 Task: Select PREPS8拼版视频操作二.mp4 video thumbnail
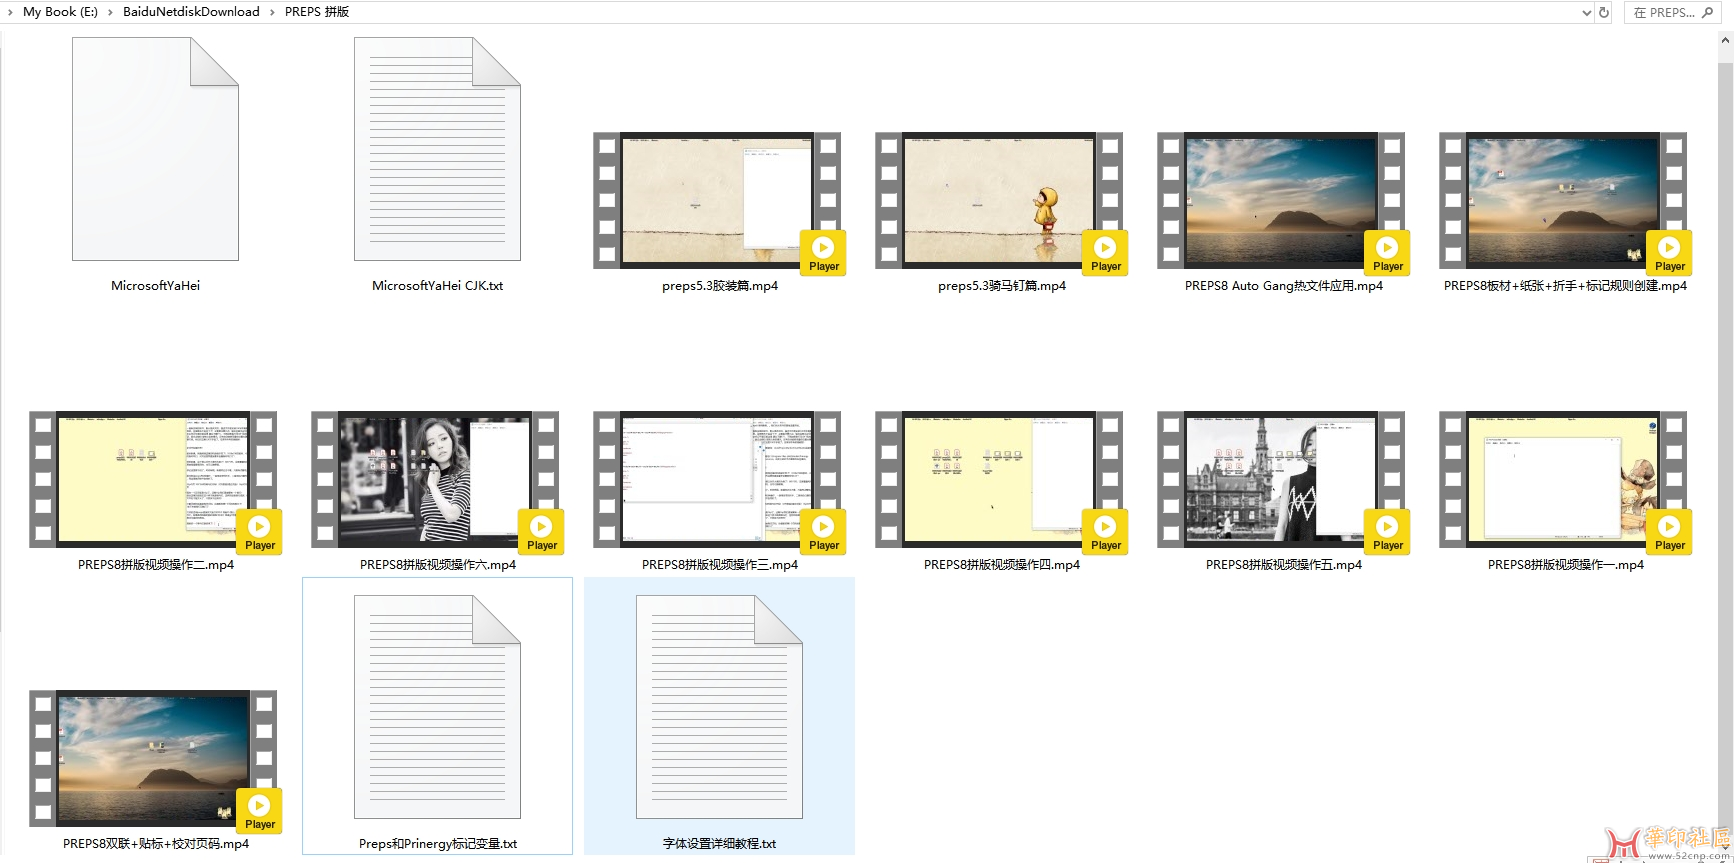[153, 480]
